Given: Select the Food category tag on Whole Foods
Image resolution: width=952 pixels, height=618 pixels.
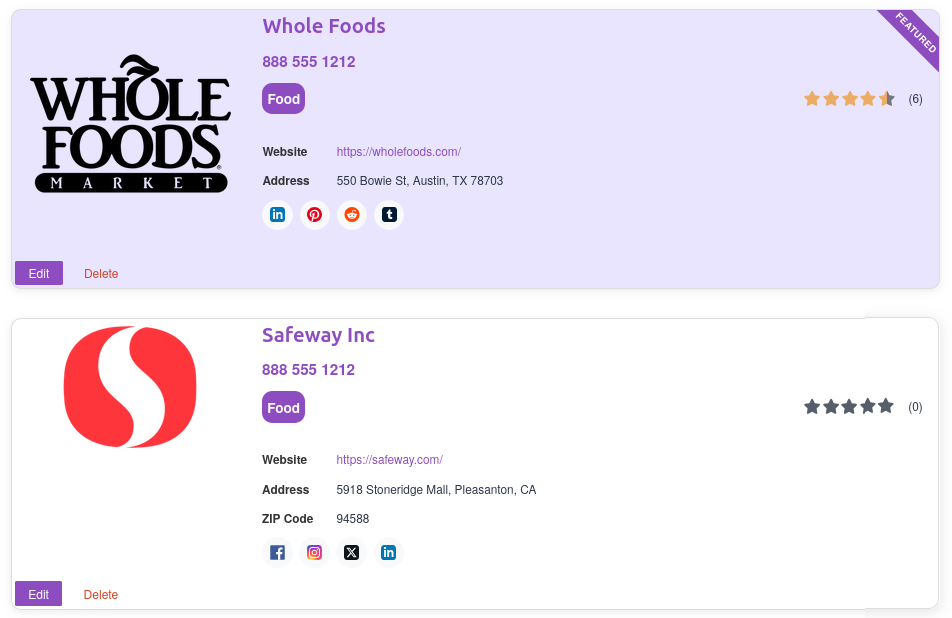Looking at the screenshot, I should [283, 99].
